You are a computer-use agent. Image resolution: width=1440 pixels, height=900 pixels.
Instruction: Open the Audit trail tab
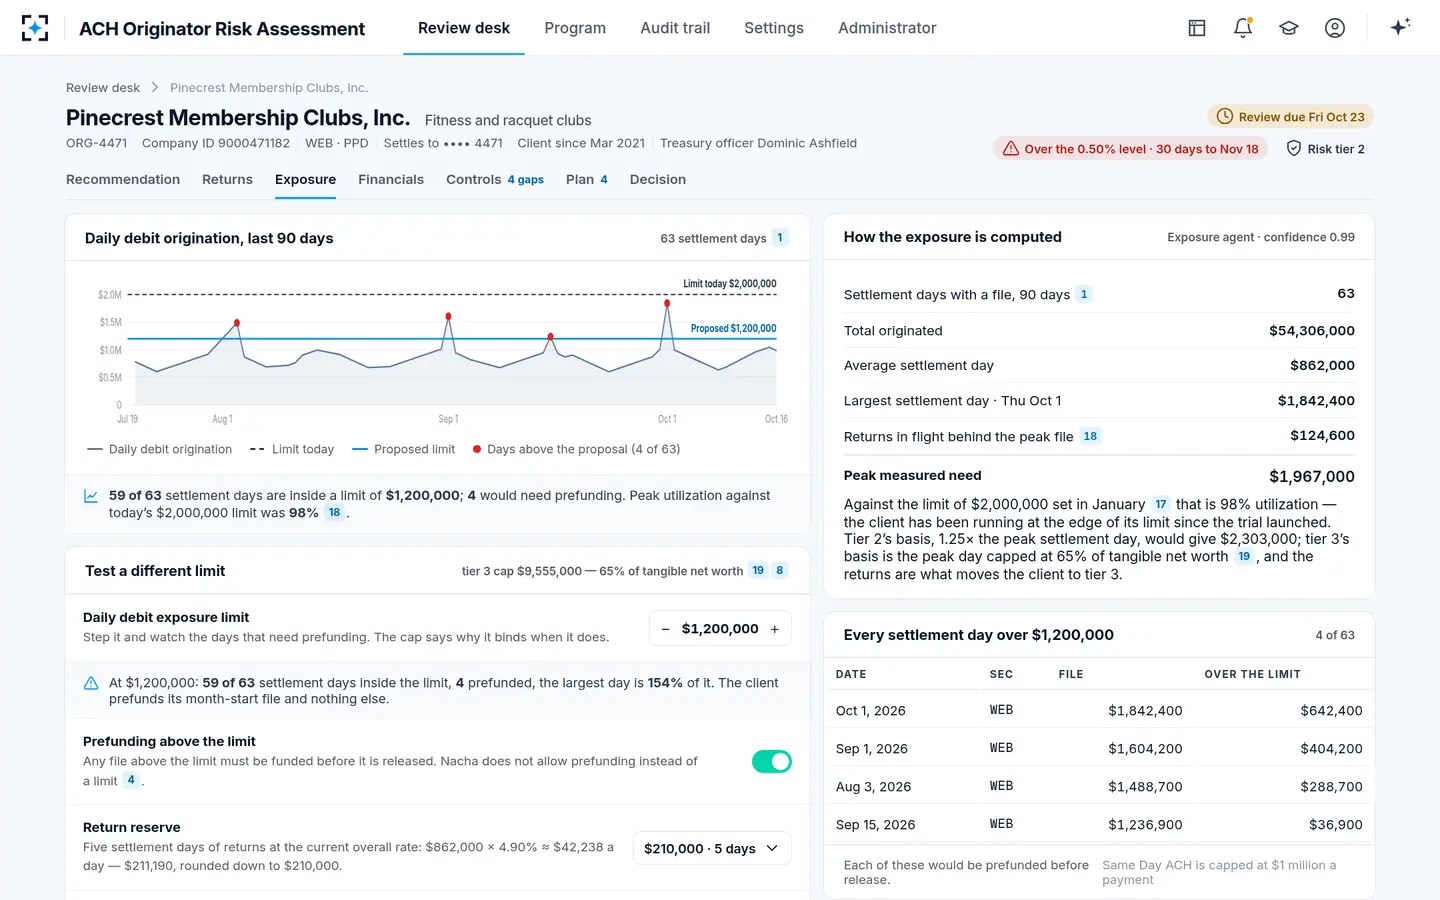(x=675, y=28)
